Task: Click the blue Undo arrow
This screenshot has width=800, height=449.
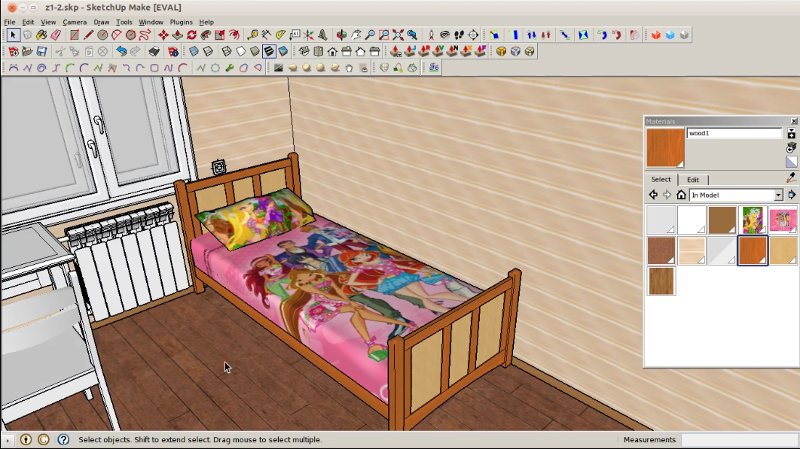Action: click(x=121, y=51)
